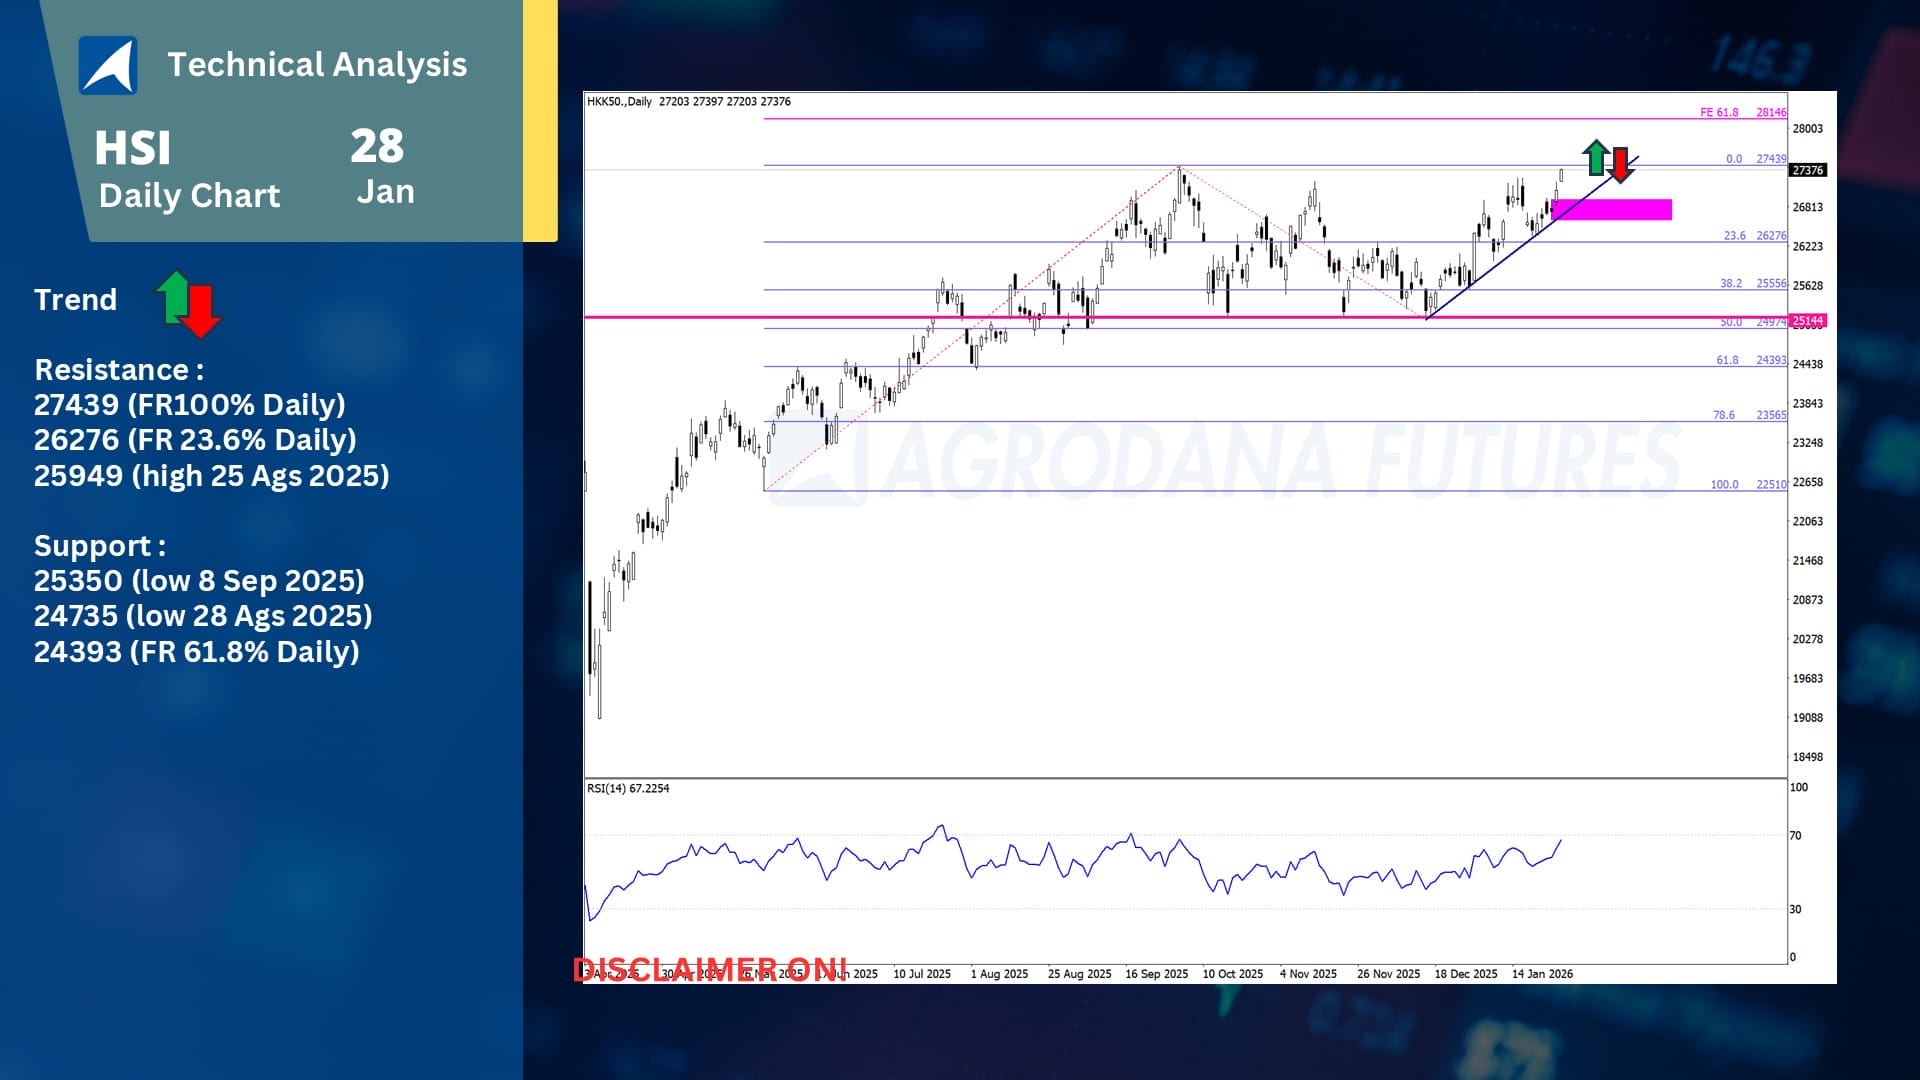Screen dimensions: 1920x1080
Task: Click the 25350 (low 8 Sep 2025) support
Action: (x=199, y=581)
